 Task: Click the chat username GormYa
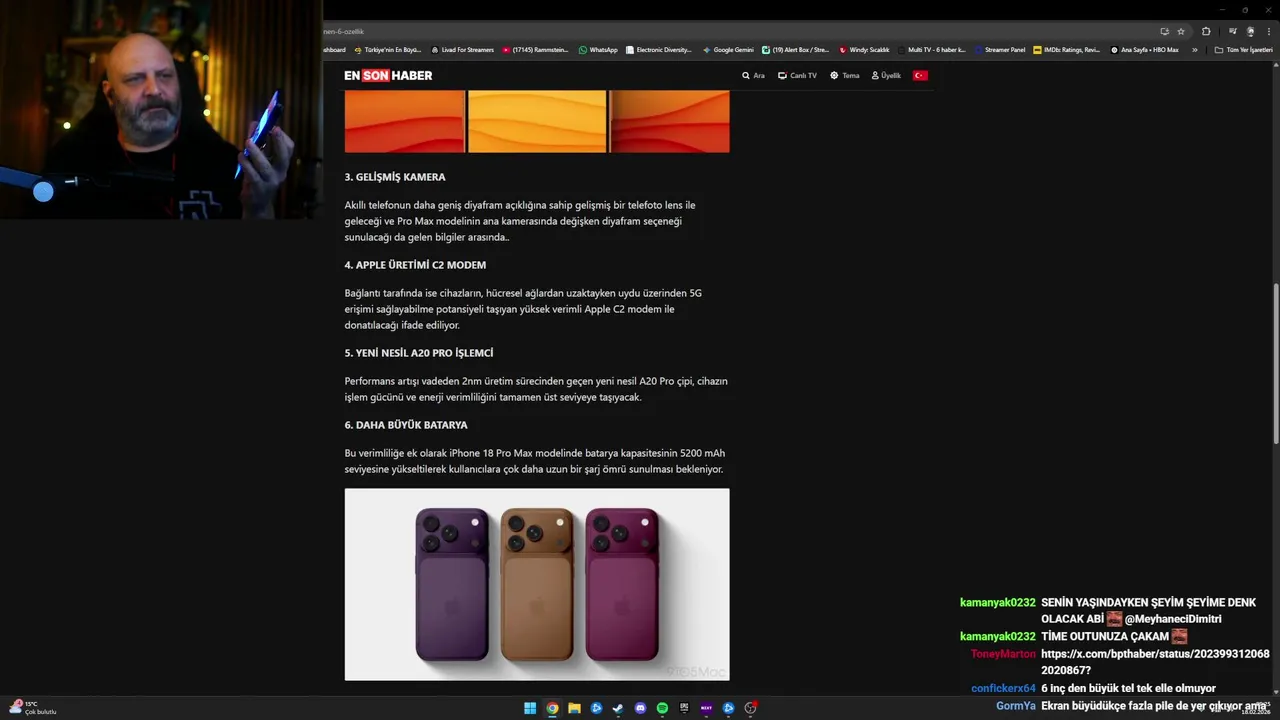click(1016, 706)
